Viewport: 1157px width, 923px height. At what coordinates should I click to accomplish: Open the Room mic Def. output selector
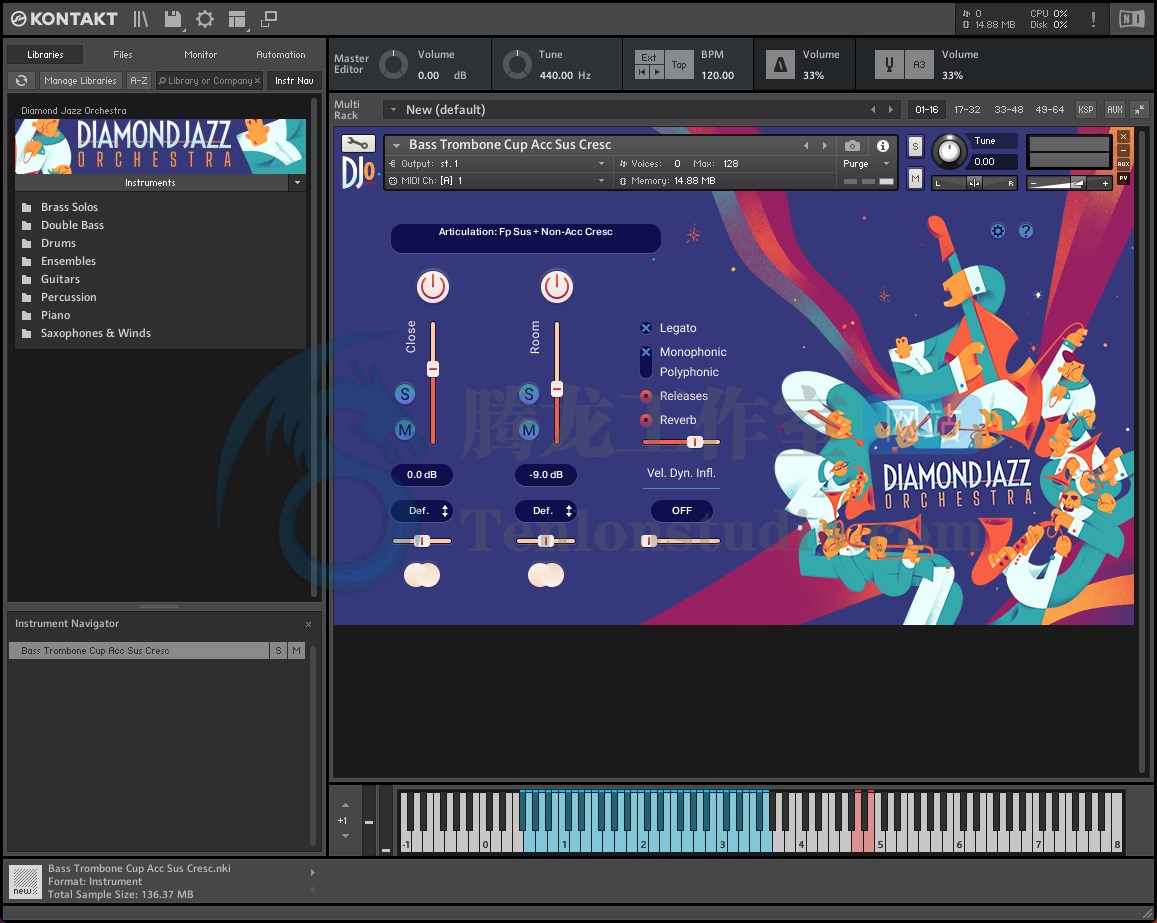546,511
